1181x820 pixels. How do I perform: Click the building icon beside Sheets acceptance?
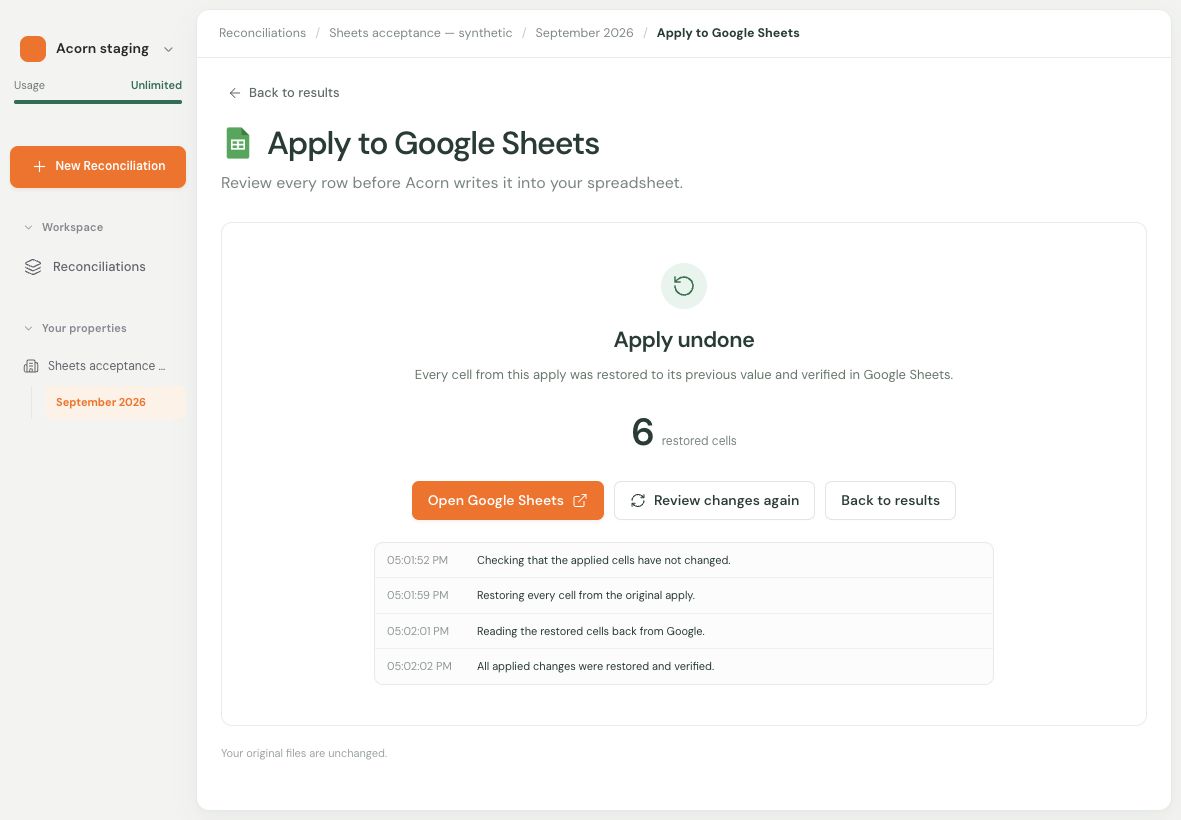coord(31,367)
